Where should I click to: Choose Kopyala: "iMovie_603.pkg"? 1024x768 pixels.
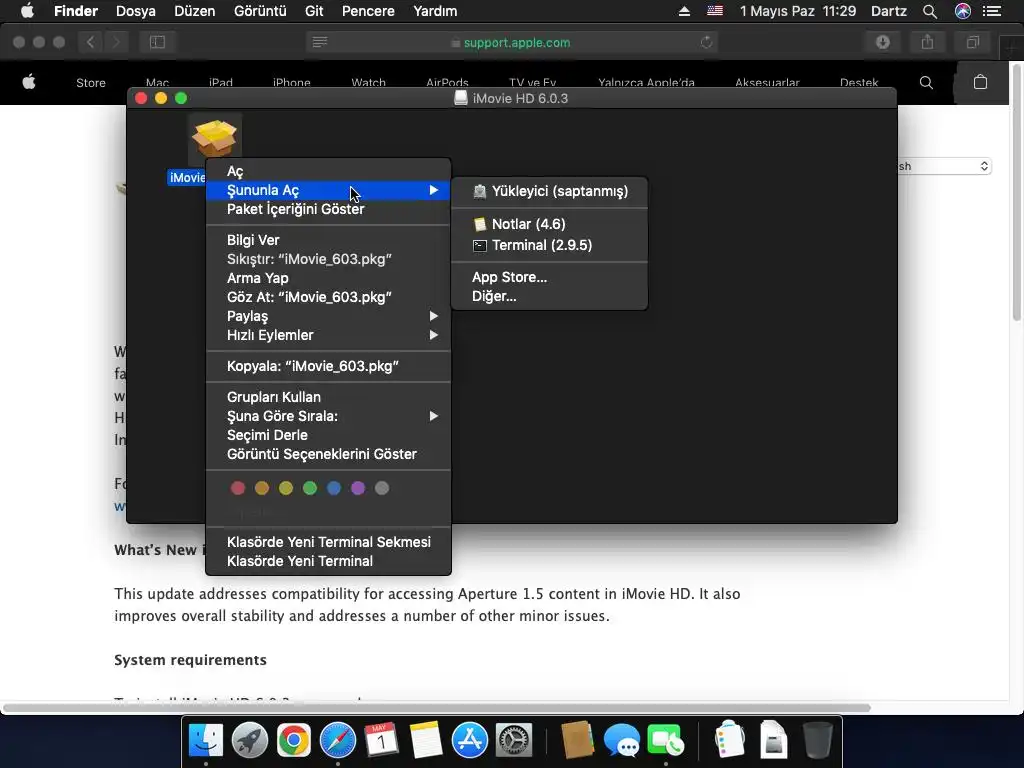coord(328,366)
